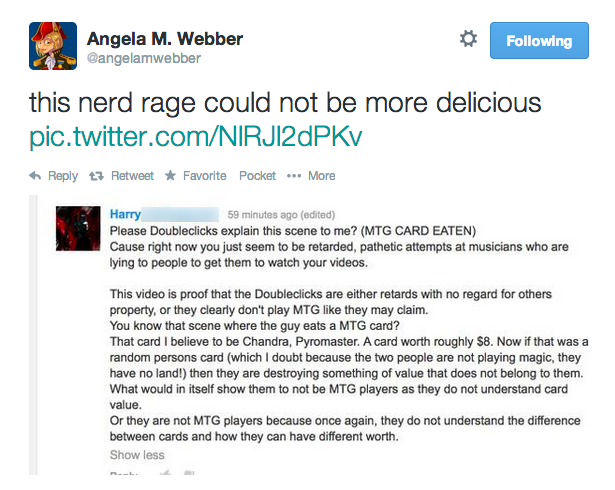
Task: Open Harry's commenter avatar thumbnail
Action: pos(78,228)
